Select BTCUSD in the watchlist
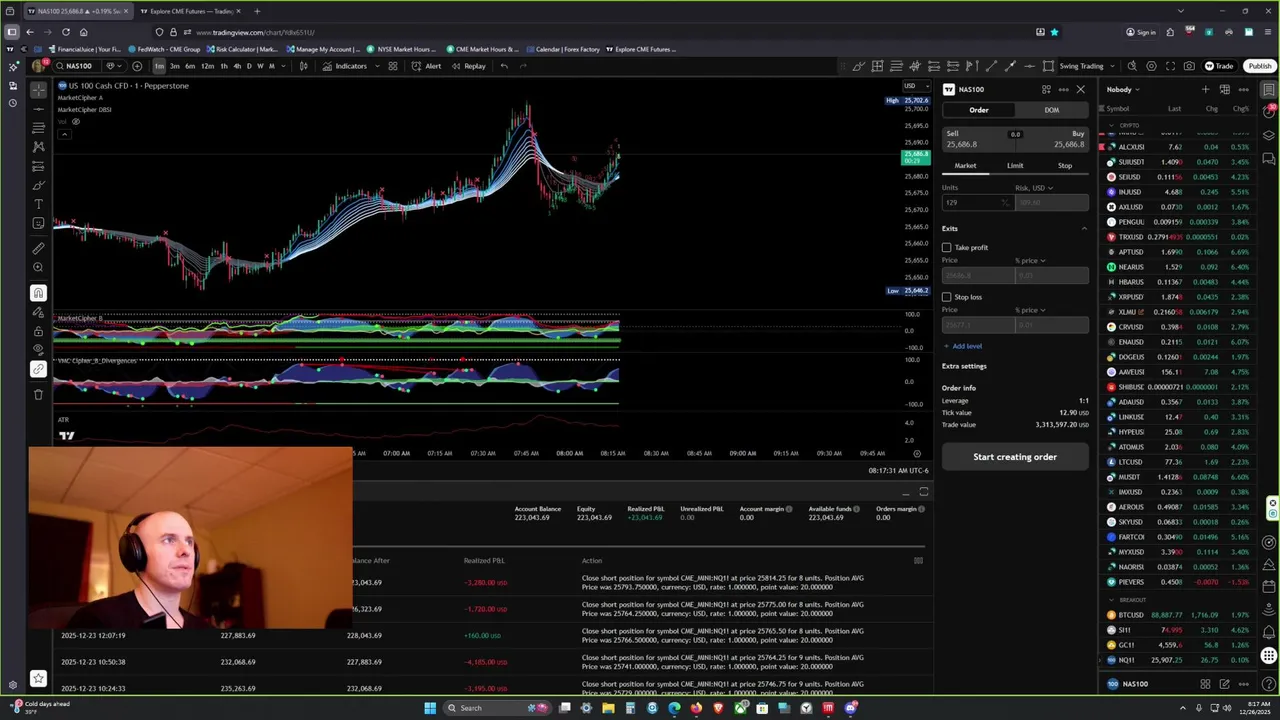1280x720 pixels. click(x=1178, y=615)
